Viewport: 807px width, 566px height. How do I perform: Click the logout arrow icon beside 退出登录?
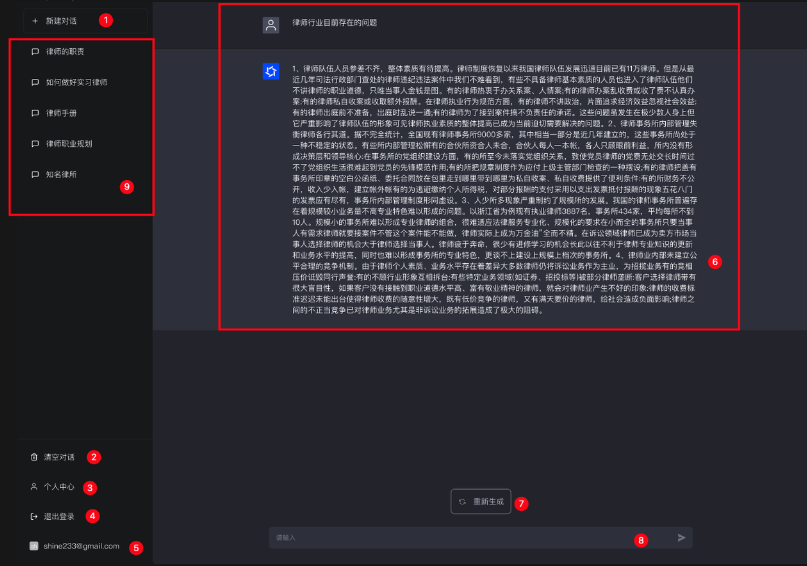click(35, 517)
